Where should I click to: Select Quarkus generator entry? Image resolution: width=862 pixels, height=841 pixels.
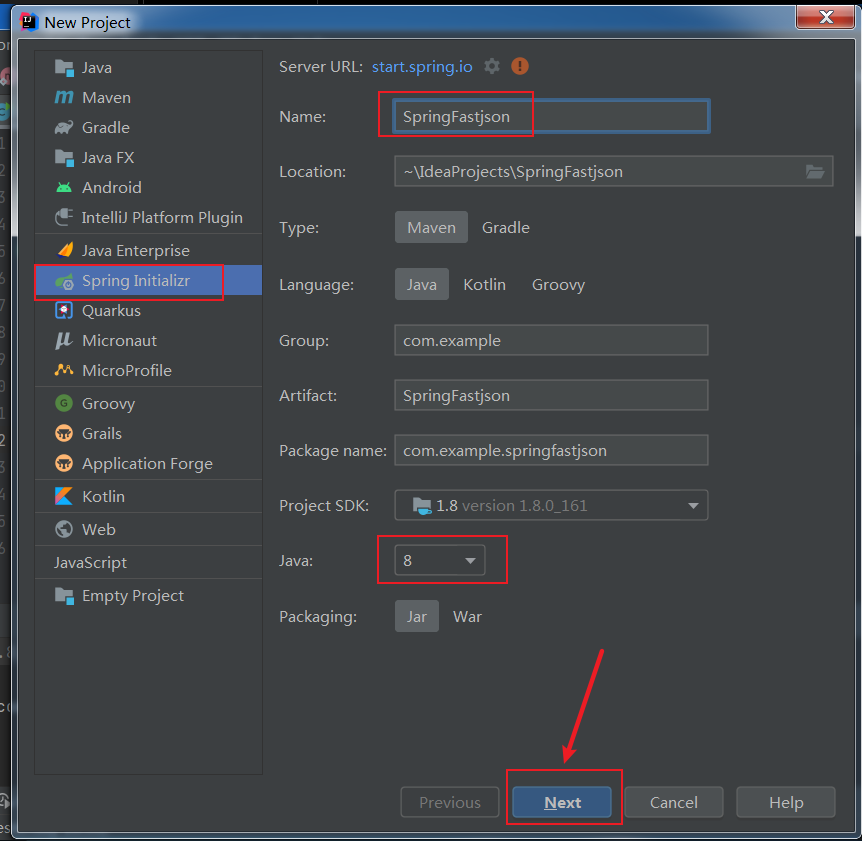(148, 311)
